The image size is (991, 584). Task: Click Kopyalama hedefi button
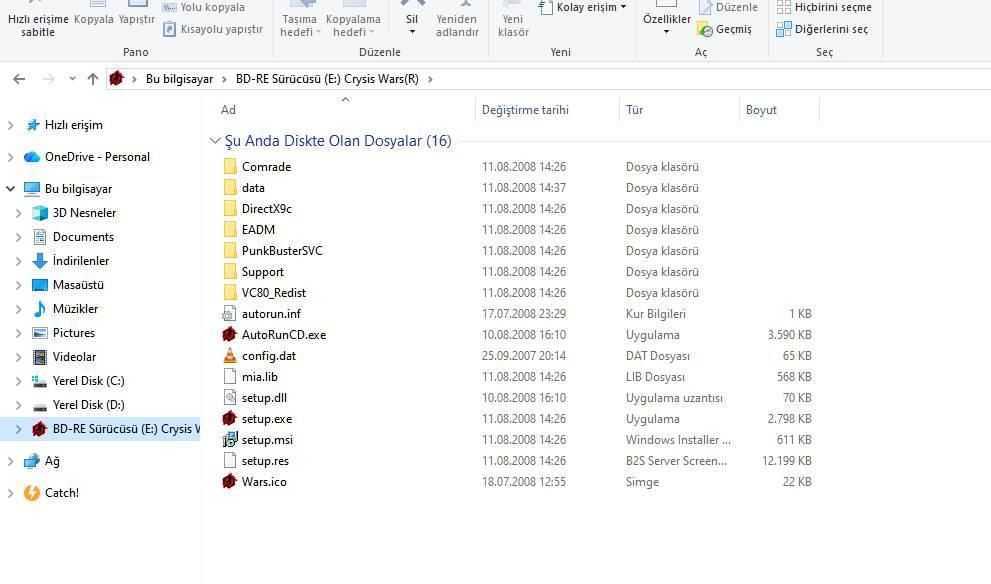pyautogui.click(x=353, y=20)
